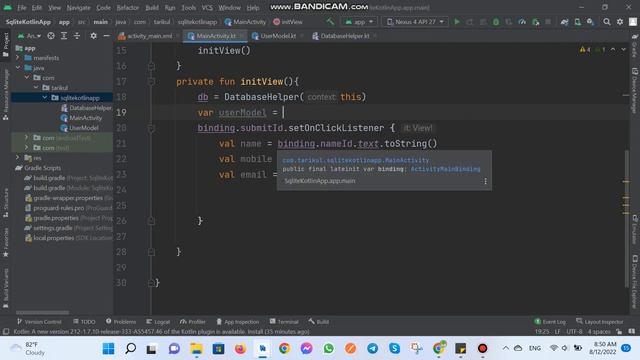This screenshot has width=640, height=360.
Task: Open the File menu
Action: tap(22, 7)
